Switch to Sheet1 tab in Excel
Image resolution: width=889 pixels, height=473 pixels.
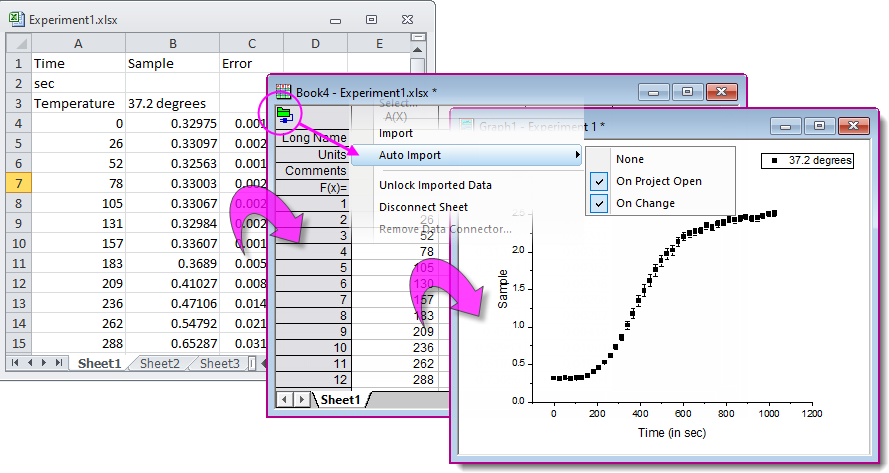pyautogui.click(x=99, y=364)
